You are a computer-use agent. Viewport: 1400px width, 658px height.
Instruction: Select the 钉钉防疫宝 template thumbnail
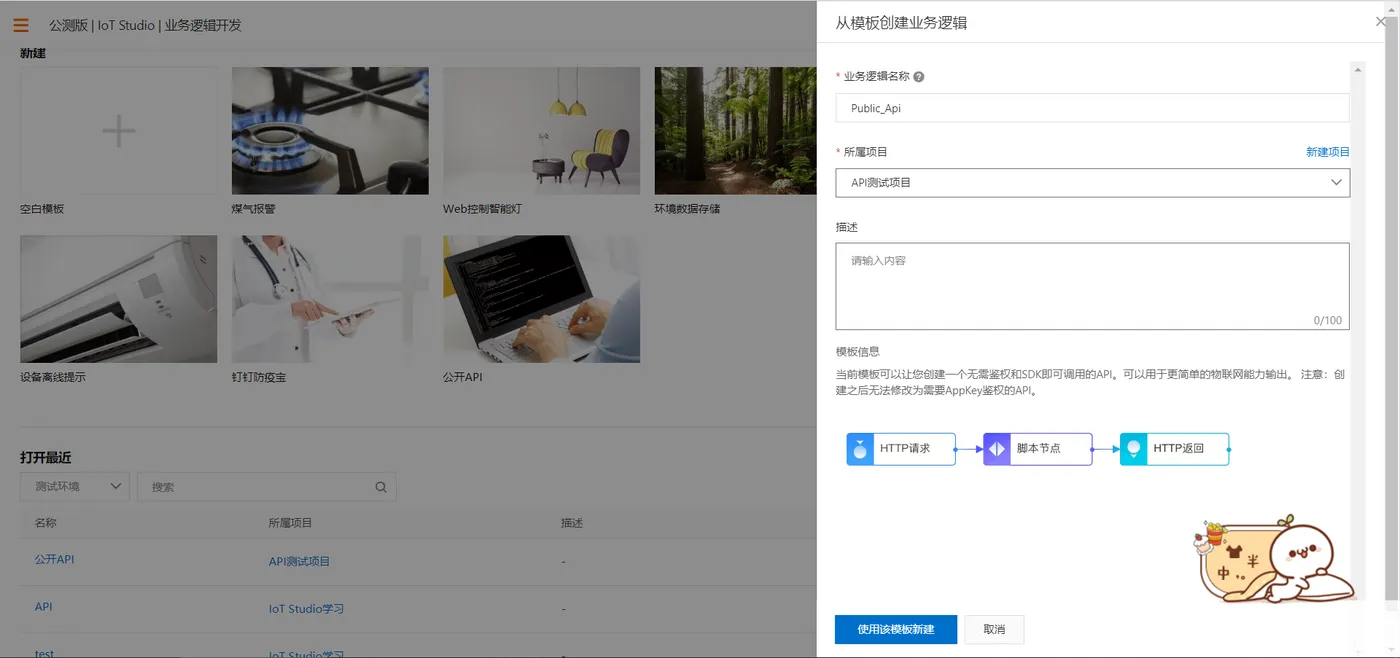point(330,299)
